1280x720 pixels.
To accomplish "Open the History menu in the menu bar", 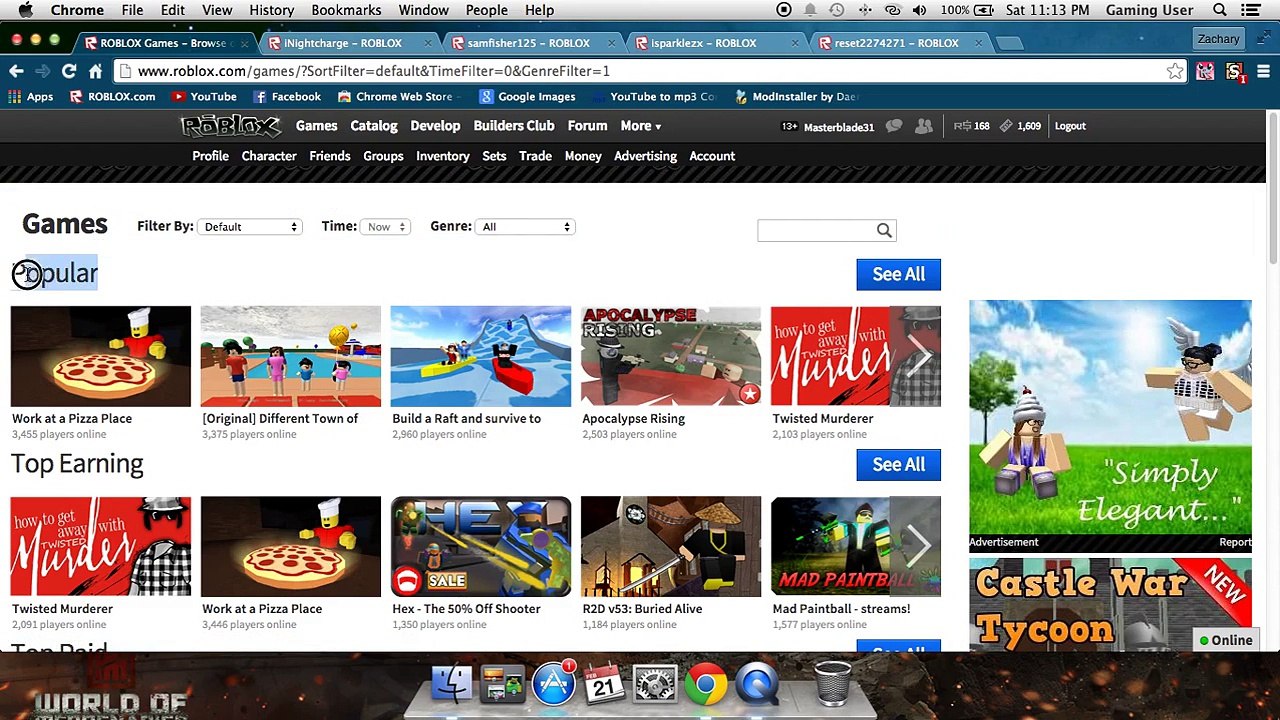I will pos(271,10).
